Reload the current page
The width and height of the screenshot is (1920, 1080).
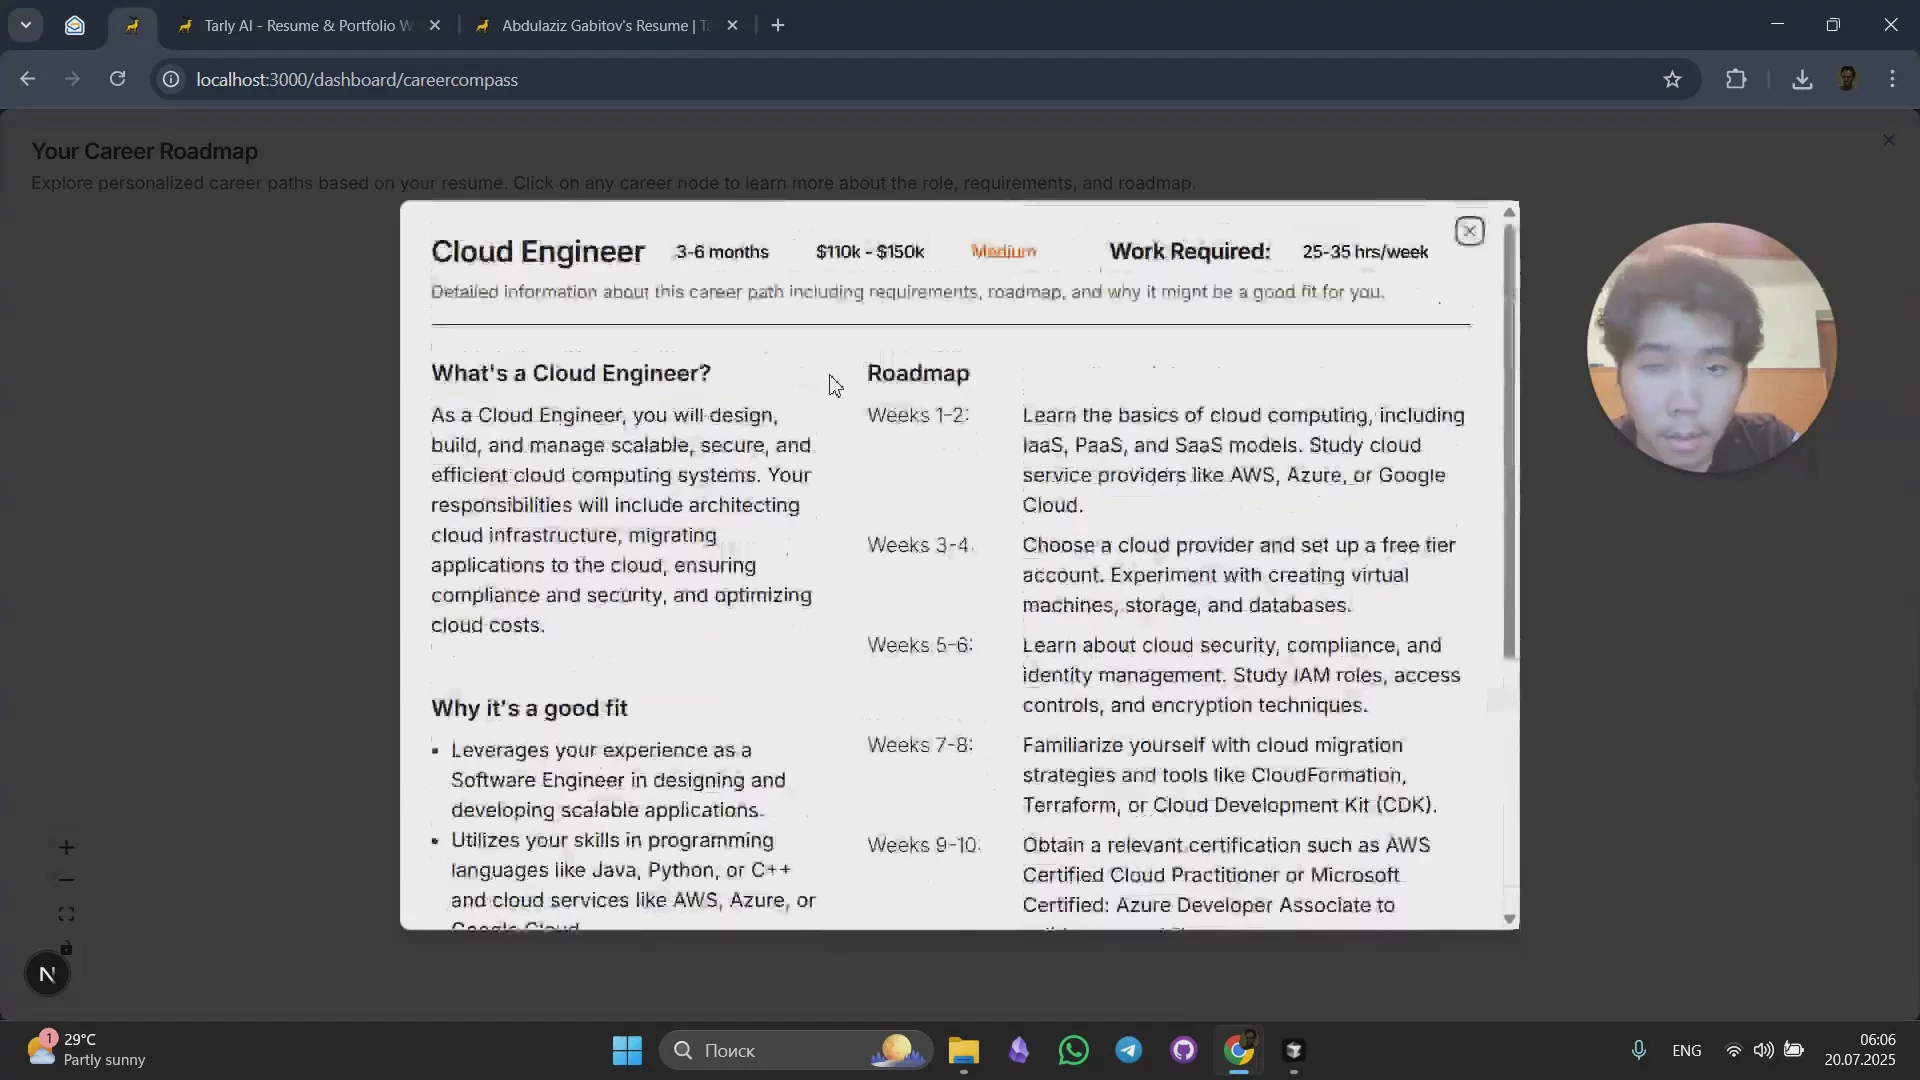point(117,79)
